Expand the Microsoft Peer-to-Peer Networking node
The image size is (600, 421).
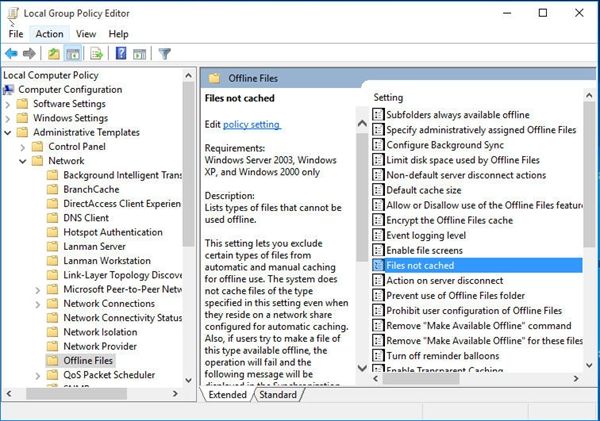tap(38, 290)
